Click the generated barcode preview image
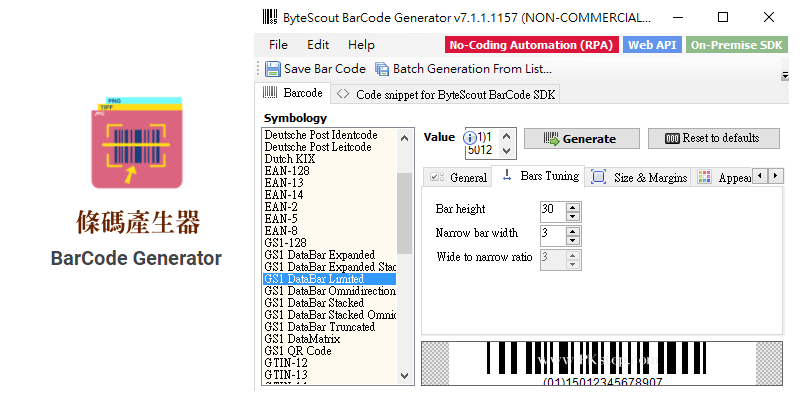The image size is (800, 400). [602, 363]
